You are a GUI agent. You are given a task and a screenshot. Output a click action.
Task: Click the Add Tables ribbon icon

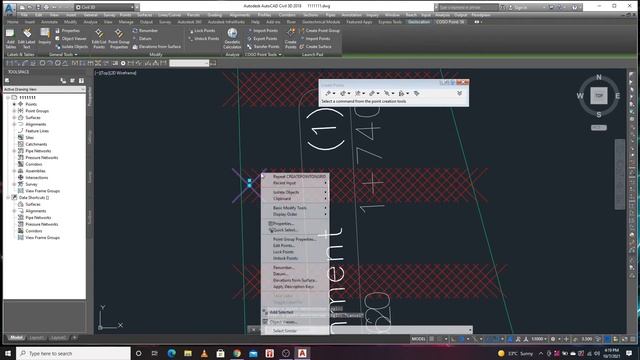point(10,38)
